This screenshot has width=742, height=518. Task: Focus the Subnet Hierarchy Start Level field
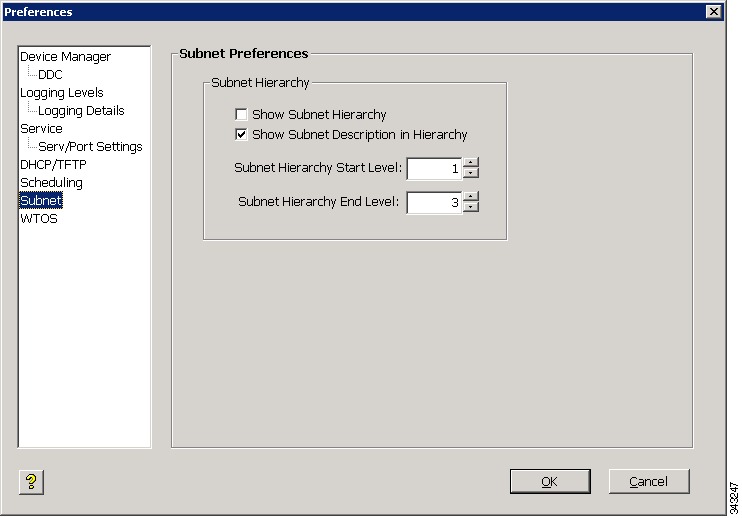point(434,168)
